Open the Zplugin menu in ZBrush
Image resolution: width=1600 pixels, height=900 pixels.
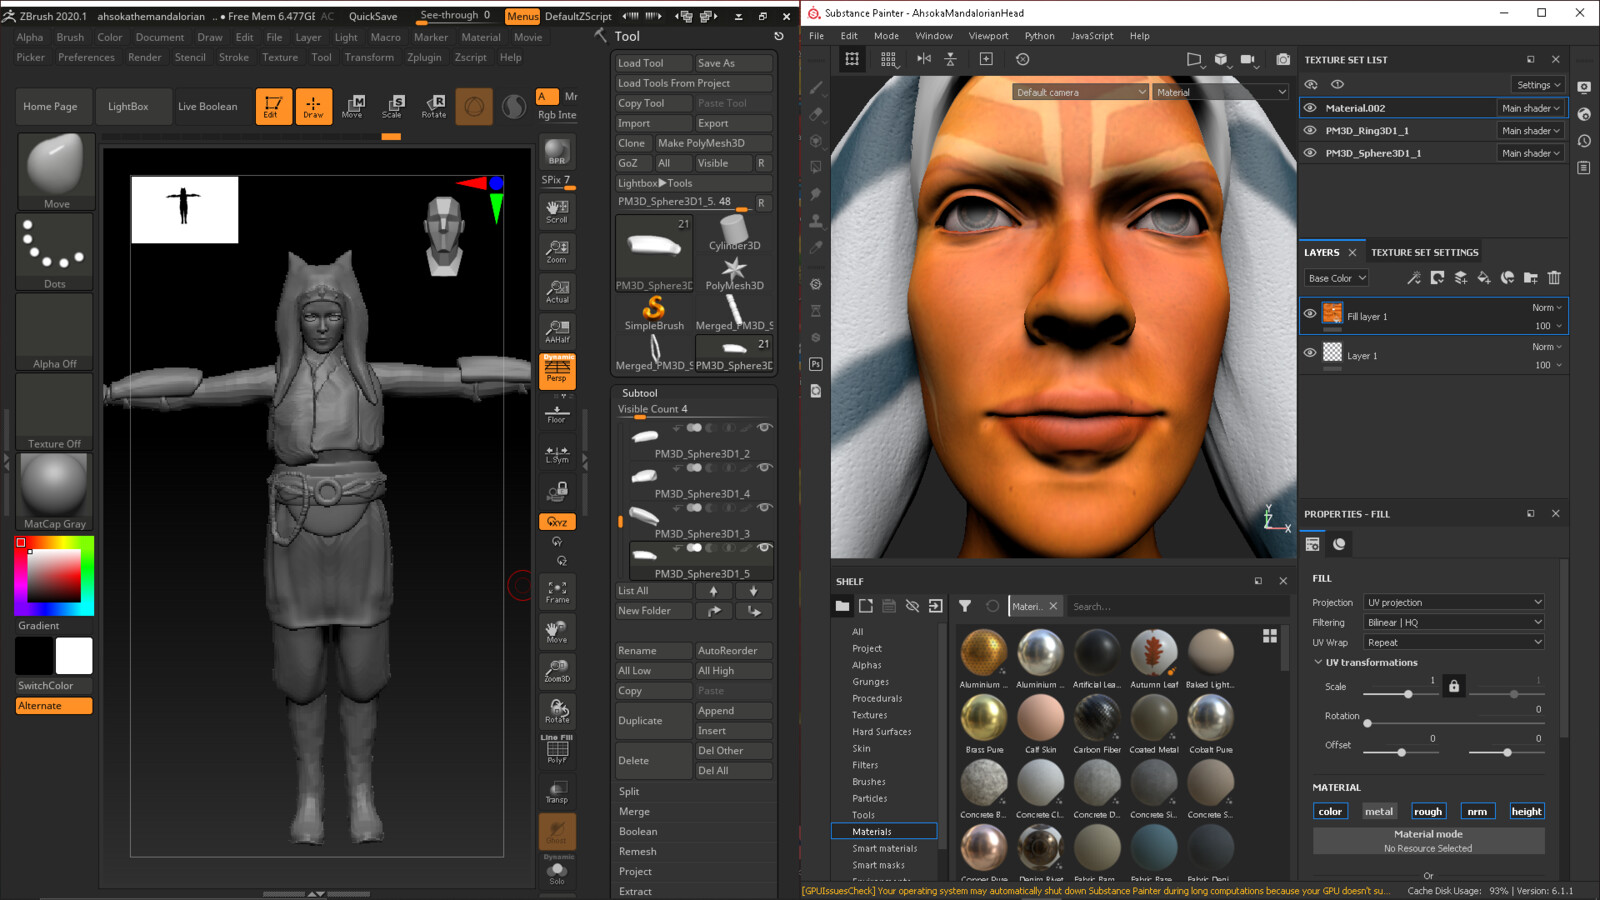424,57
